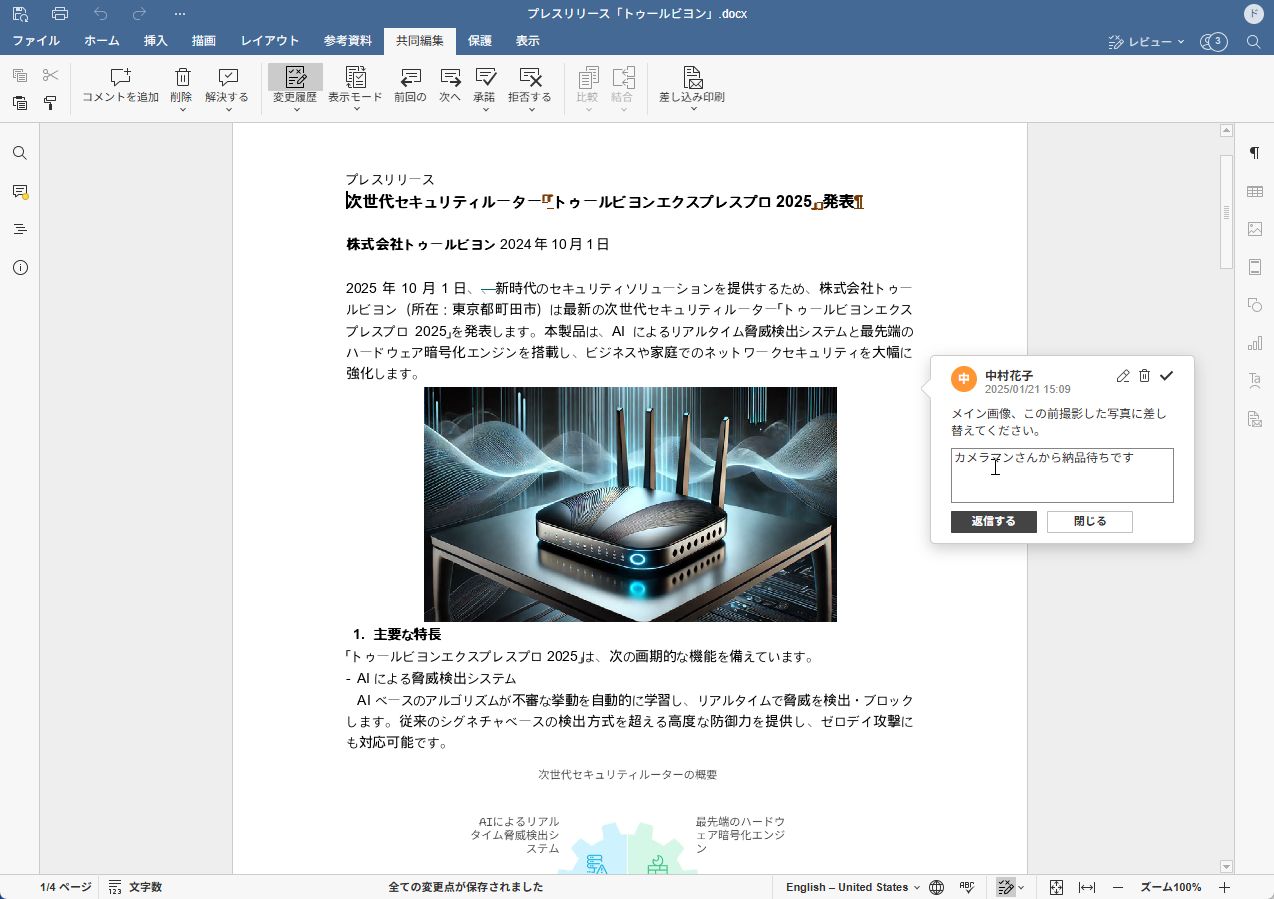Open the document info panel
1274x899 pixels.
20,267
